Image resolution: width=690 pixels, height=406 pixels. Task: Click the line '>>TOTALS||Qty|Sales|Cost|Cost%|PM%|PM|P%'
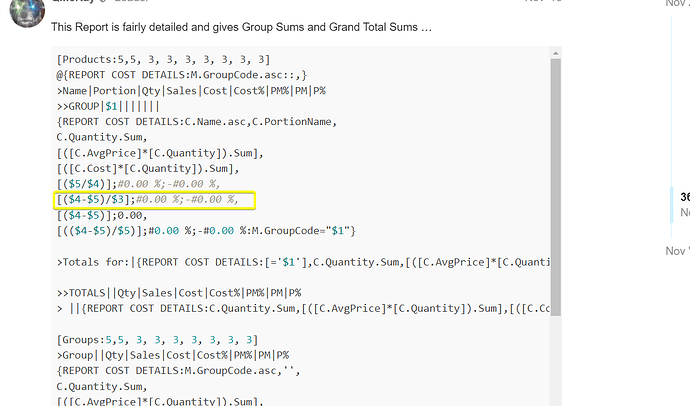click(179, 293)
